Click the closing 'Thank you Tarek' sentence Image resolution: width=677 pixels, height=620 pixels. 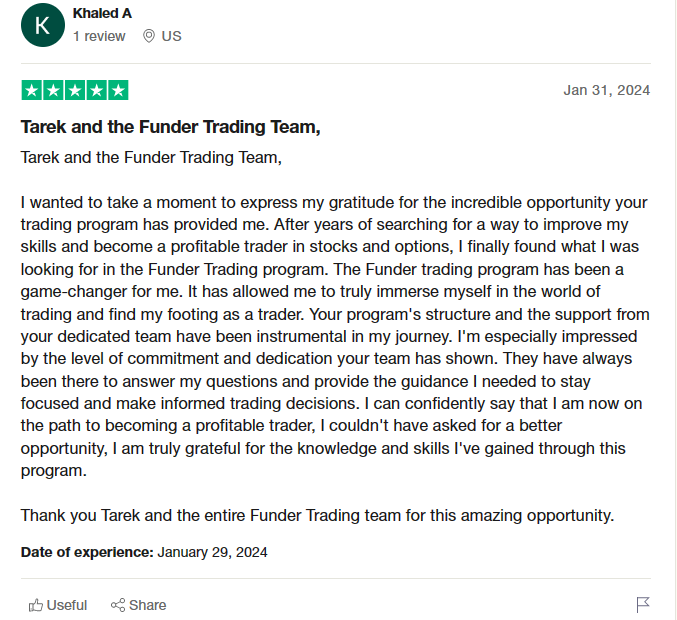coord(317,515)
